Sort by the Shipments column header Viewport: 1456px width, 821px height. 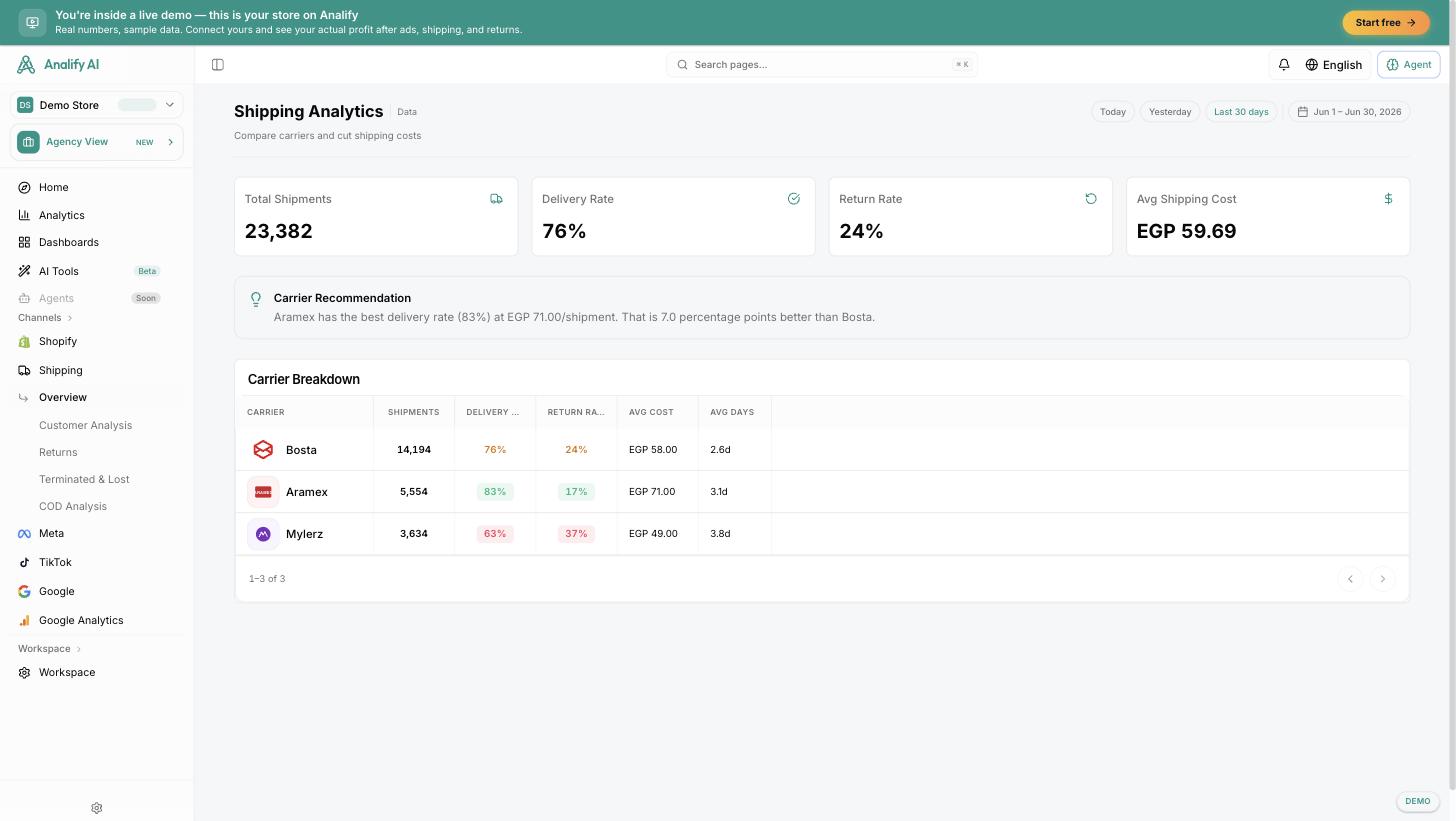pyautogui.click(x=413, y=412)
